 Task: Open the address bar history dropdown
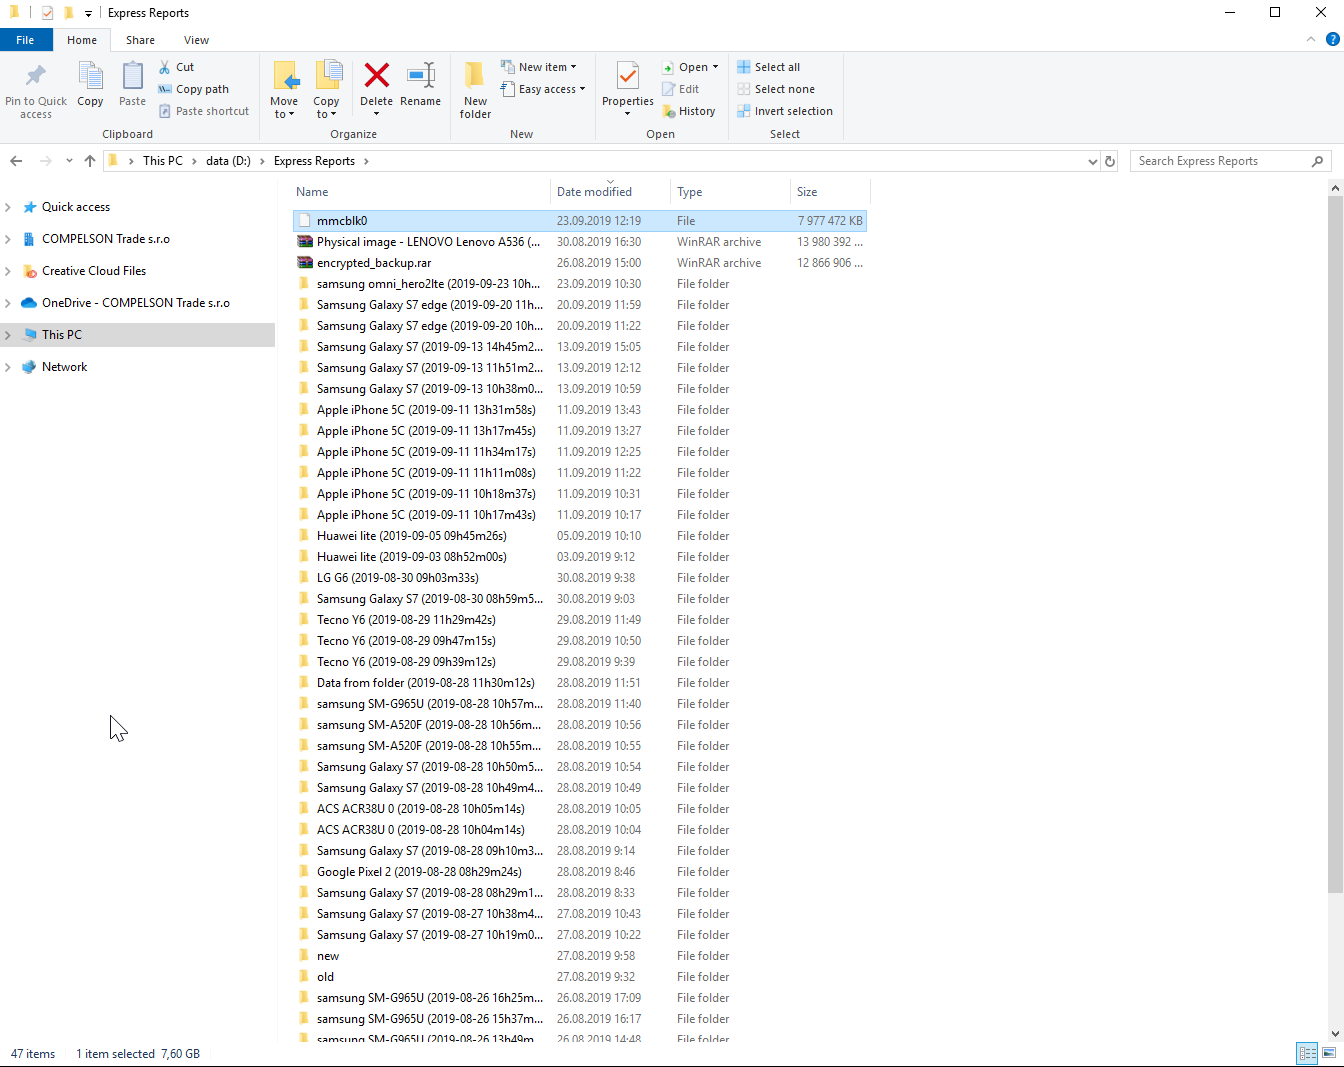coord(1092,161)
